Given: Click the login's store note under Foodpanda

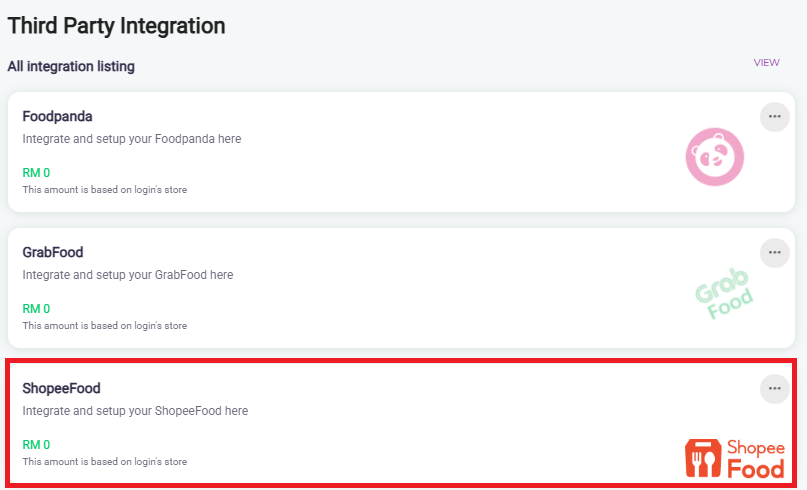Looking at the screenshot, I should [104, 189].
